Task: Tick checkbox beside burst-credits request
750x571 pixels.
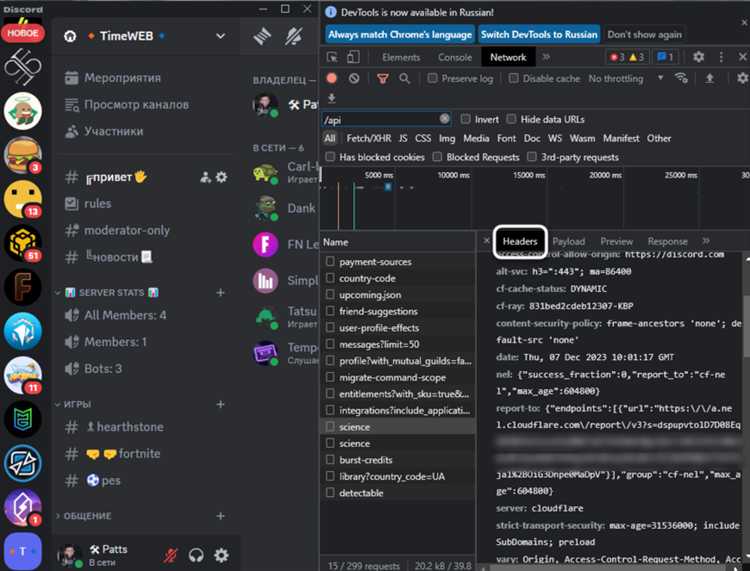Action: (x=330, y=460)
